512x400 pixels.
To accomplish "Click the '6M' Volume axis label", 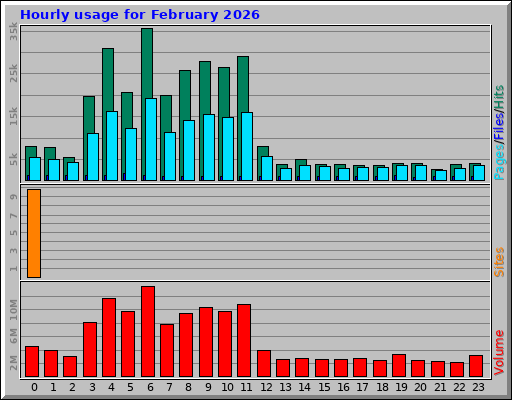I will click(13, 336).
